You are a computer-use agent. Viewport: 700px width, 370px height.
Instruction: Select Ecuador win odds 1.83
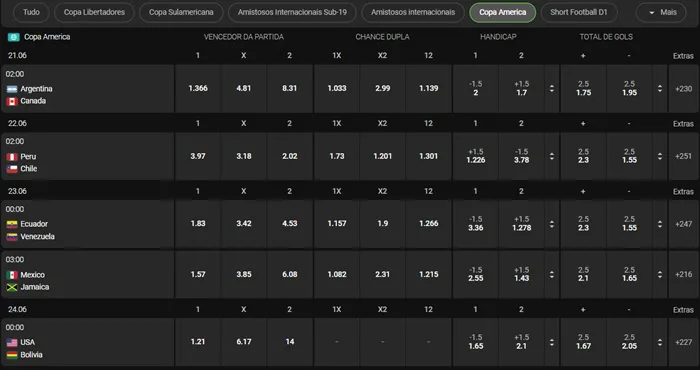(x=198, y=224)
